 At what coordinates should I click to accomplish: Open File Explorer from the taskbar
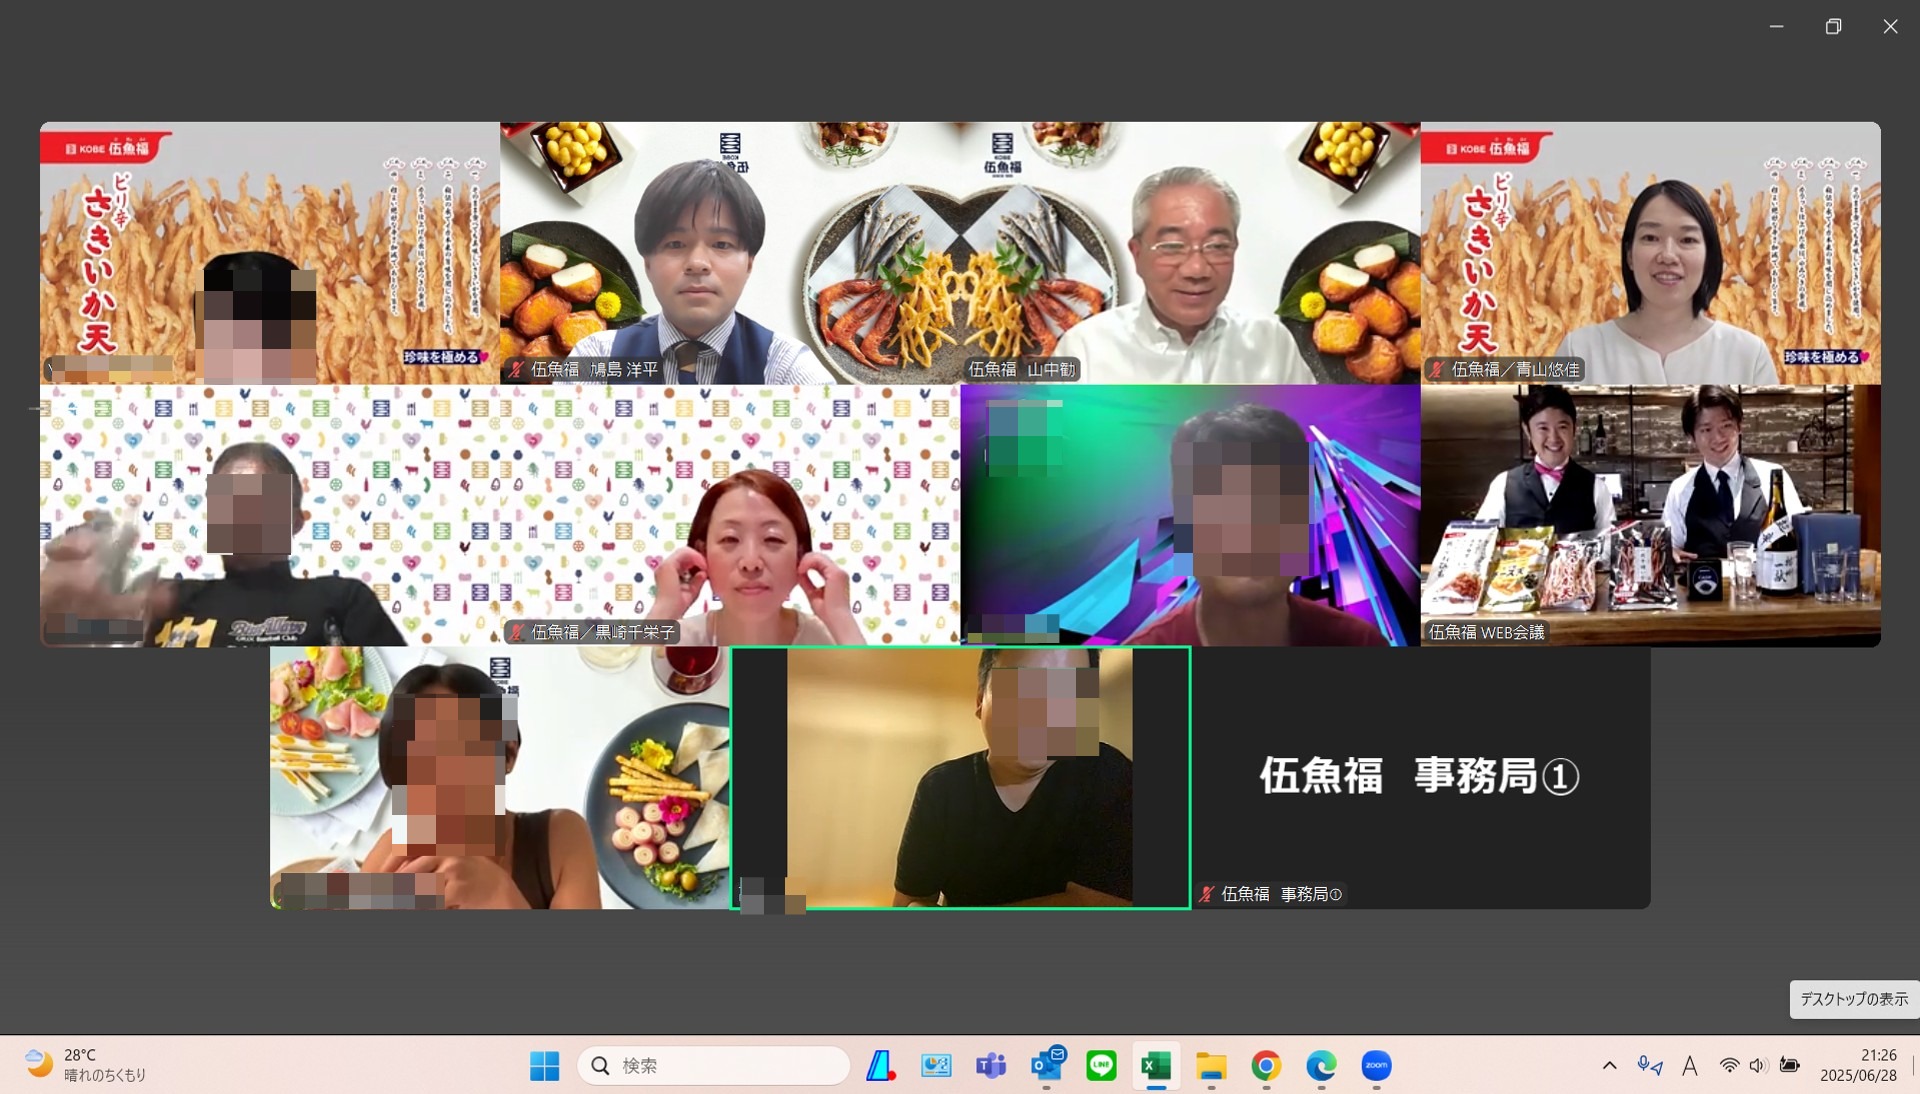coord(1211,1066)
